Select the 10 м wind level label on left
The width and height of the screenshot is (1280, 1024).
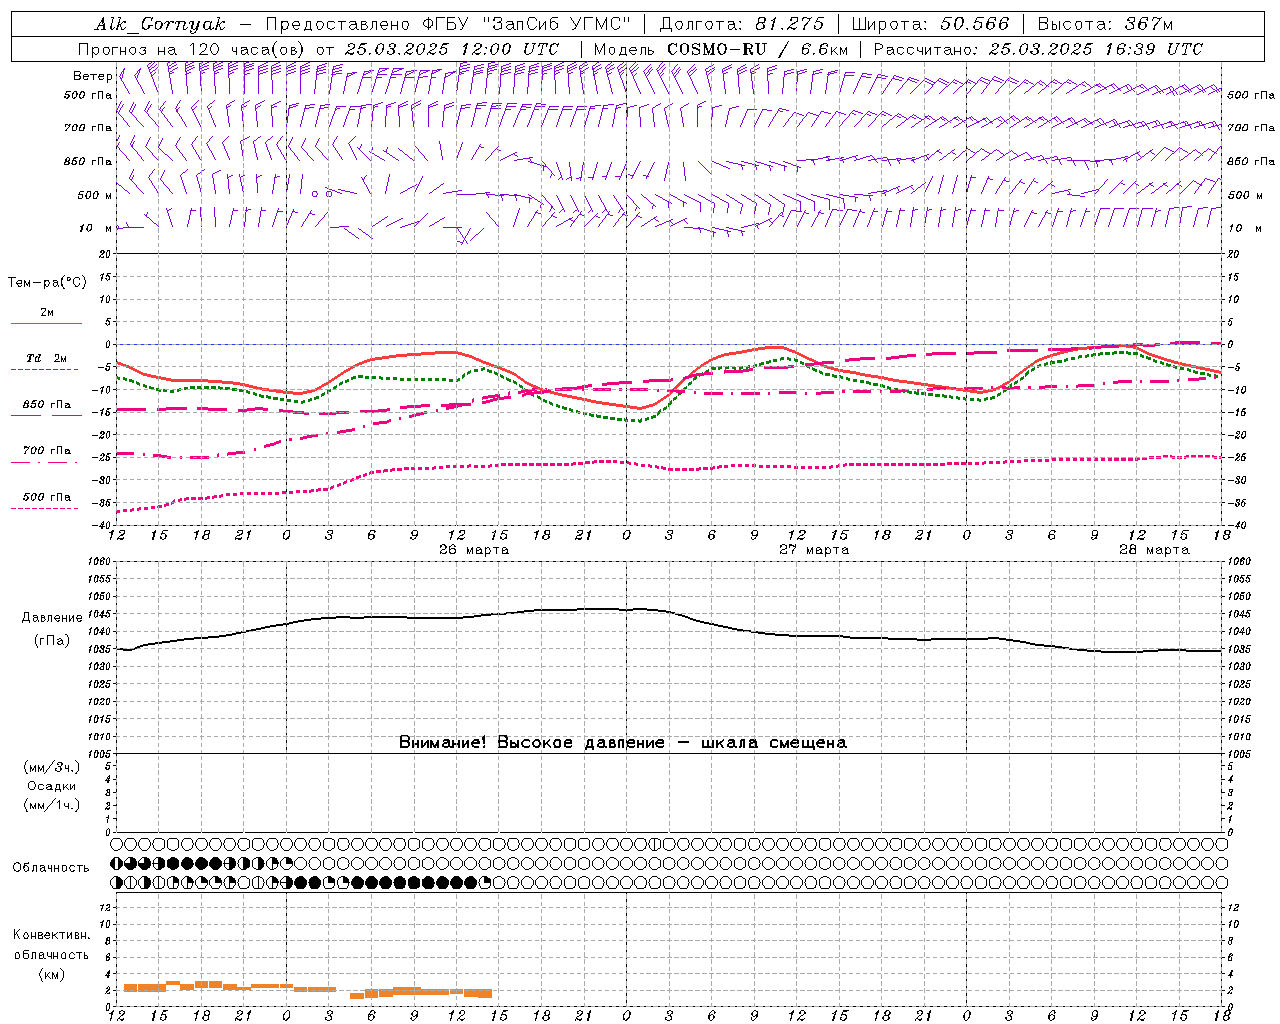96,228
